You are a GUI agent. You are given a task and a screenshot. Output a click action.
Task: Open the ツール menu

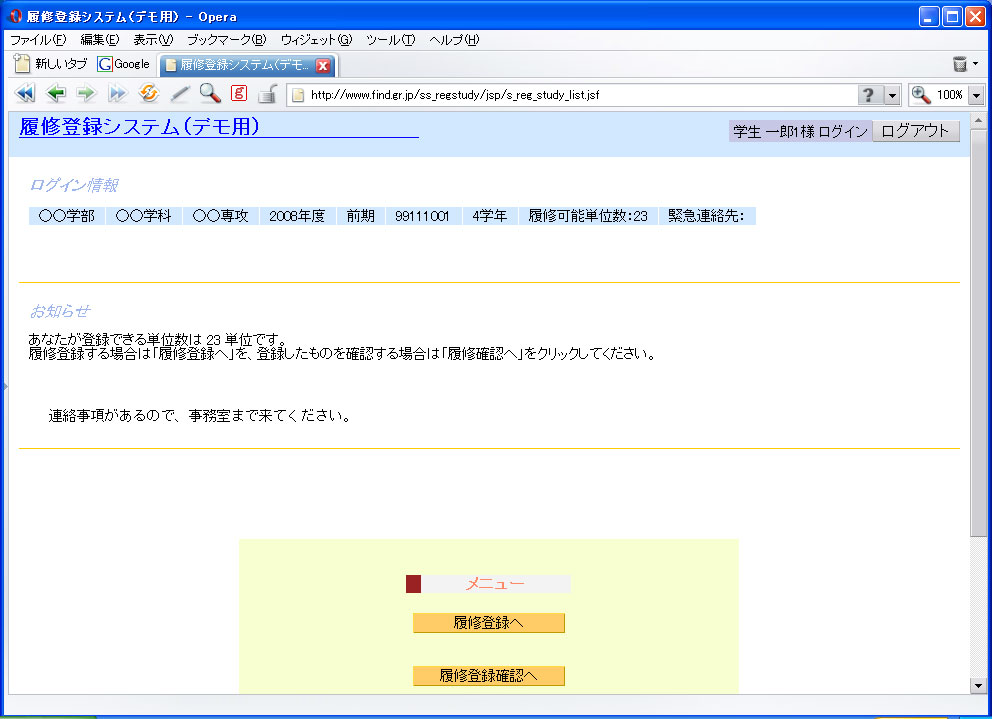(390, 40)
